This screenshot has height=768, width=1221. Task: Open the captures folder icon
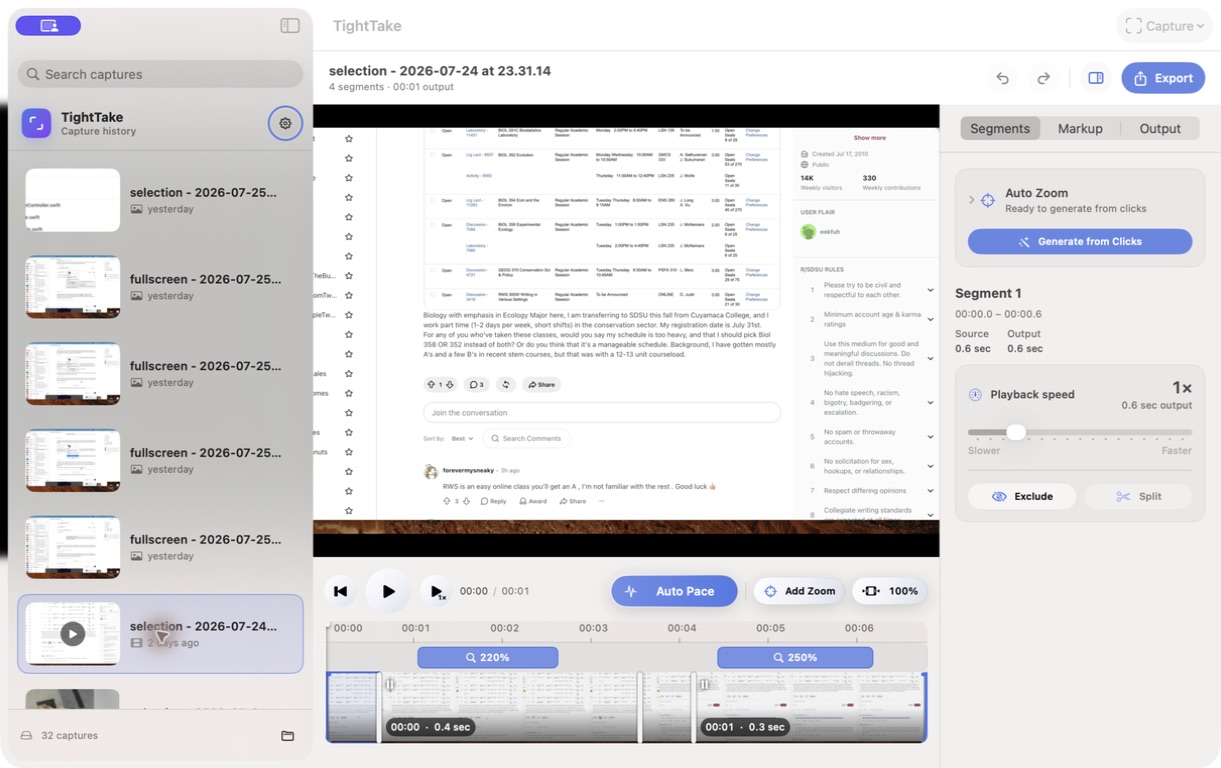(288, 736)
